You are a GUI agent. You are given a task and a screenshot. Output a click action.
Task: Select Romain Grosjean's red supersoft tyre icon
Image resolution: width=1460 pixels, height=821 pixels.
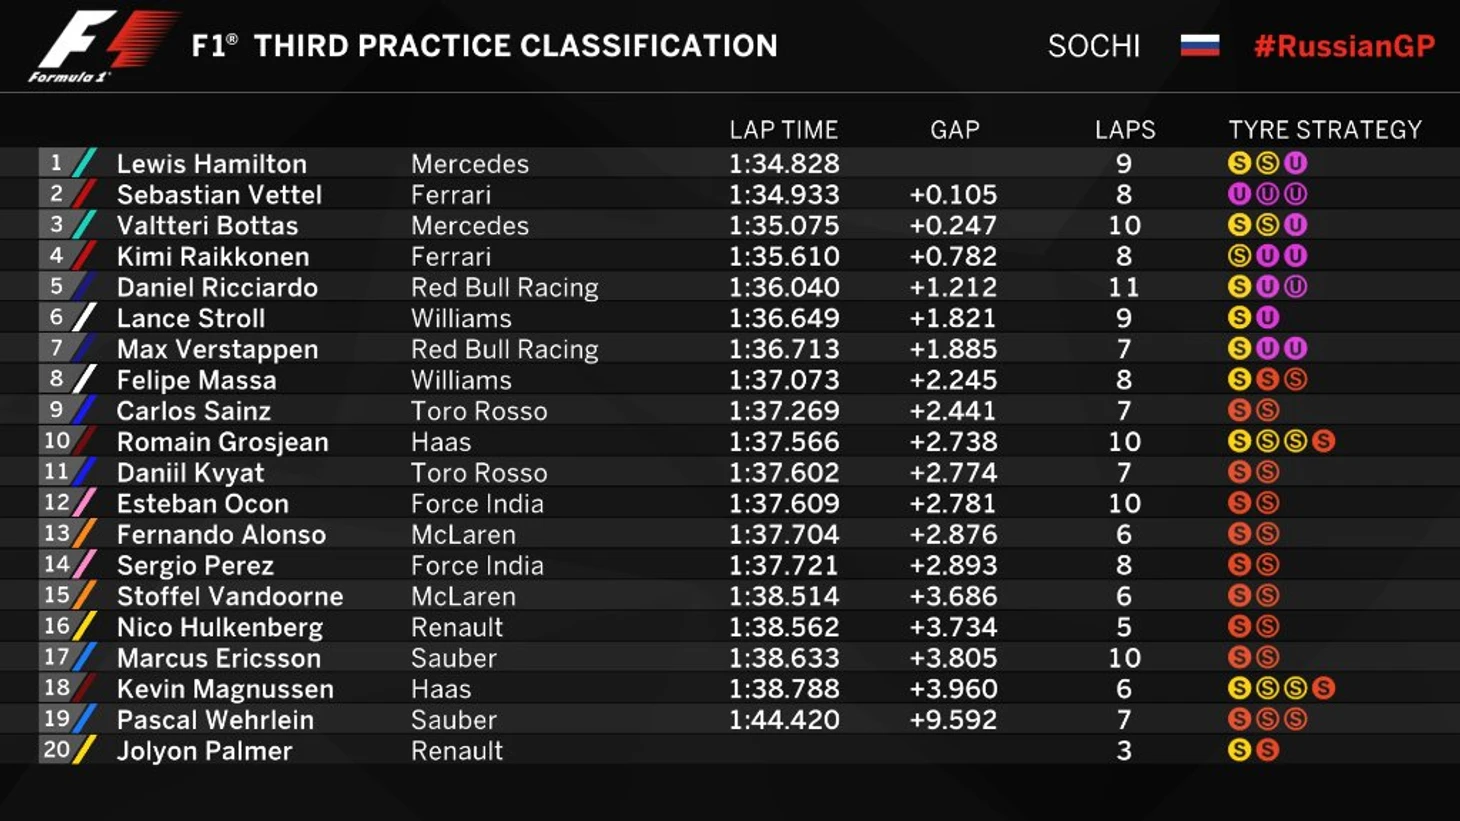click(1324, 441)
